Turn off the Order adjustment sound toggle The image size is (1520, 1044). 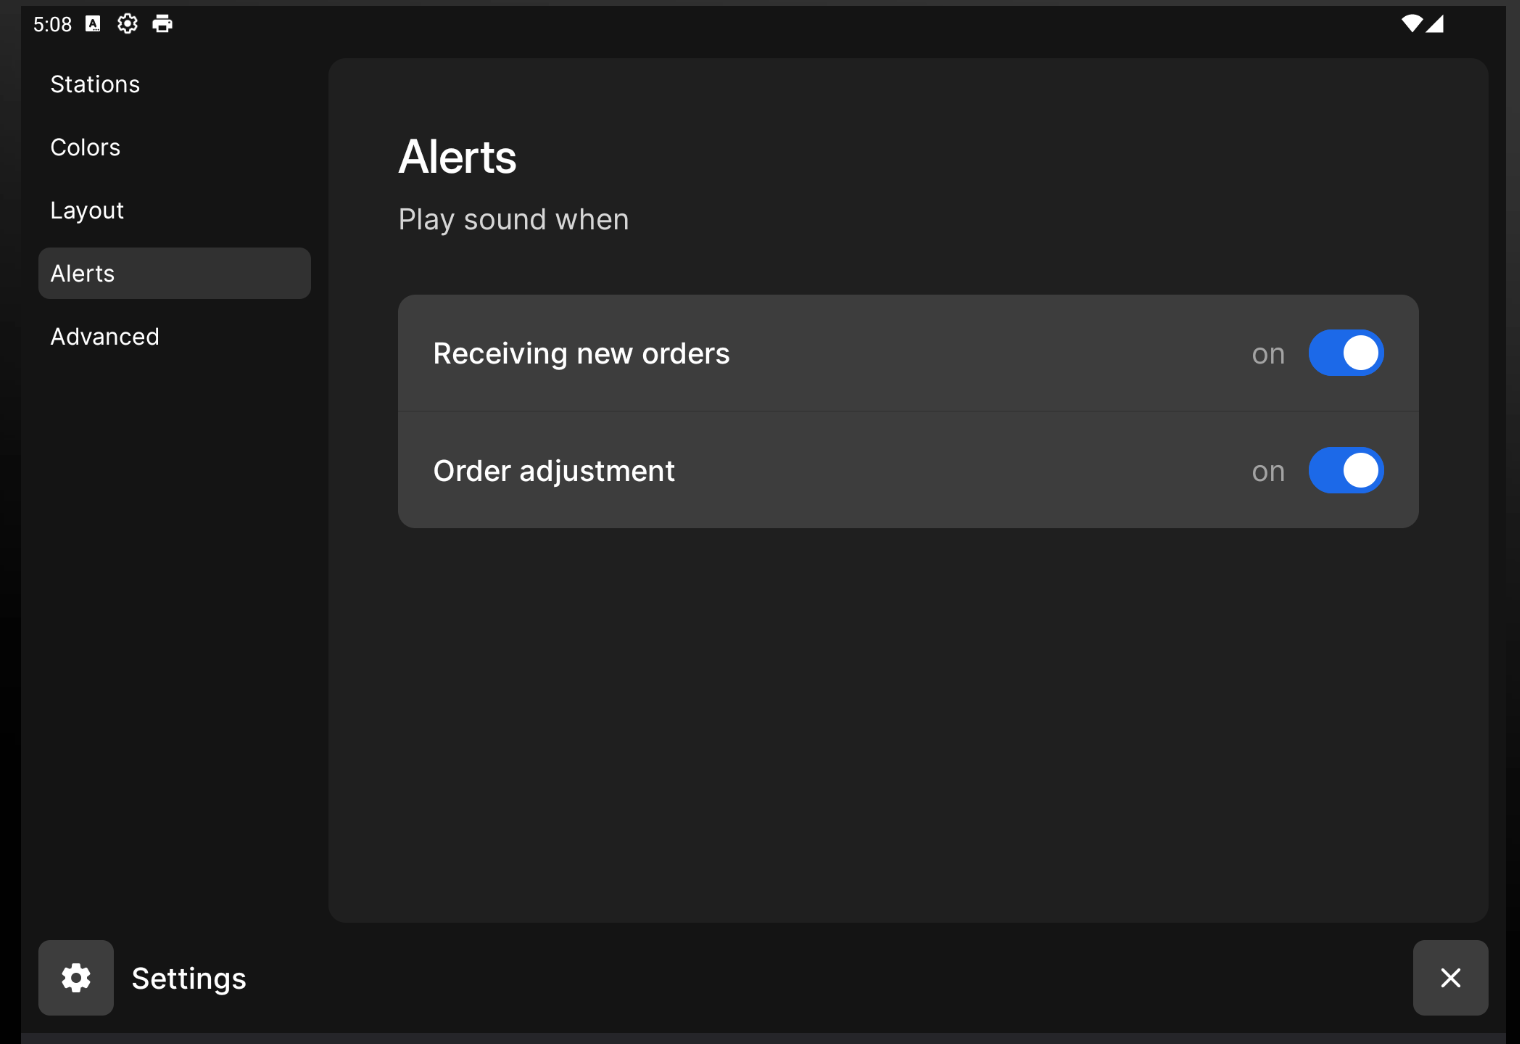1346,470
